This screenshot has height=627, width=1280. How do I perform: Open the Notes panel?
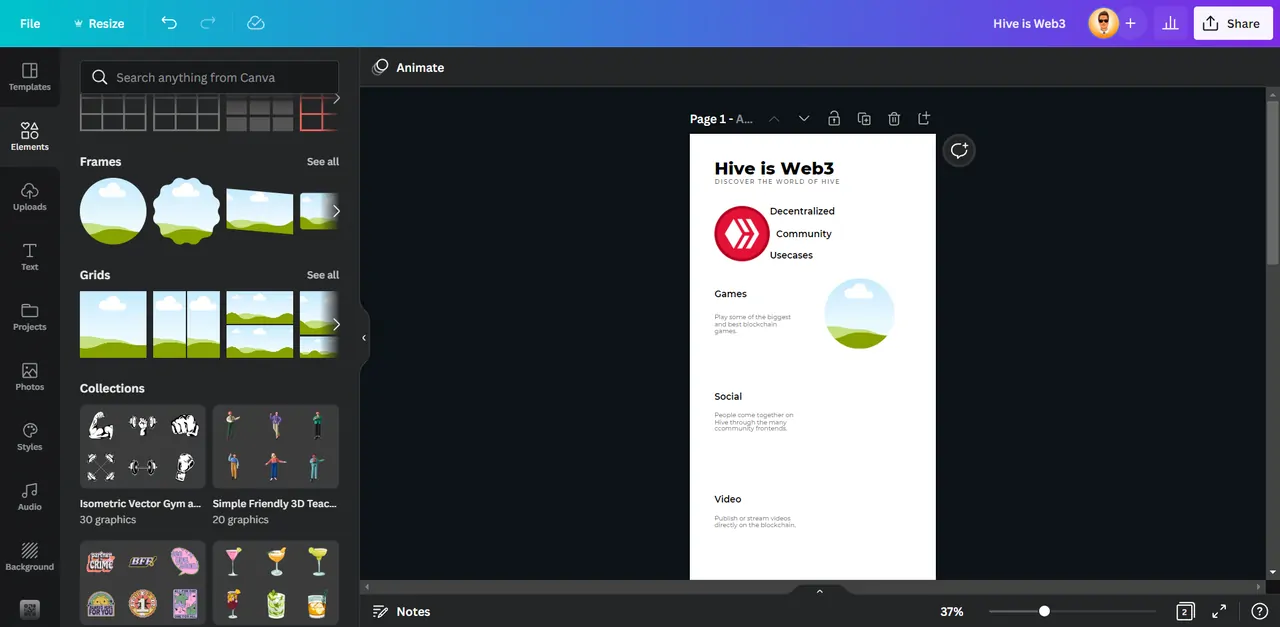tap(401, 611)
